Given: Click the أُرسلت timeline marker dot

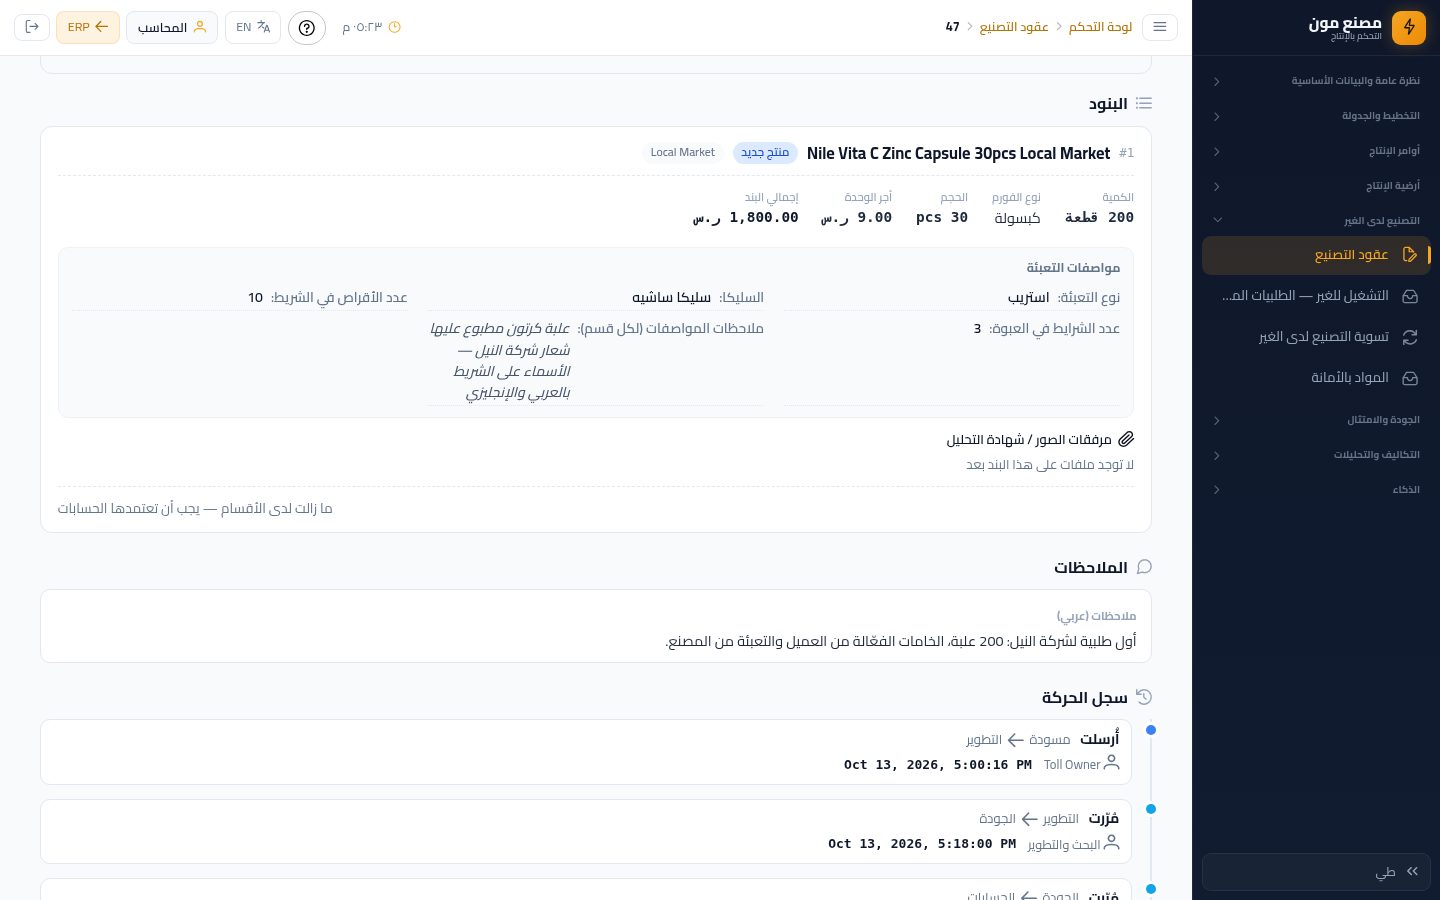Looking at the screenshot, I should (x=1151, y=730).
